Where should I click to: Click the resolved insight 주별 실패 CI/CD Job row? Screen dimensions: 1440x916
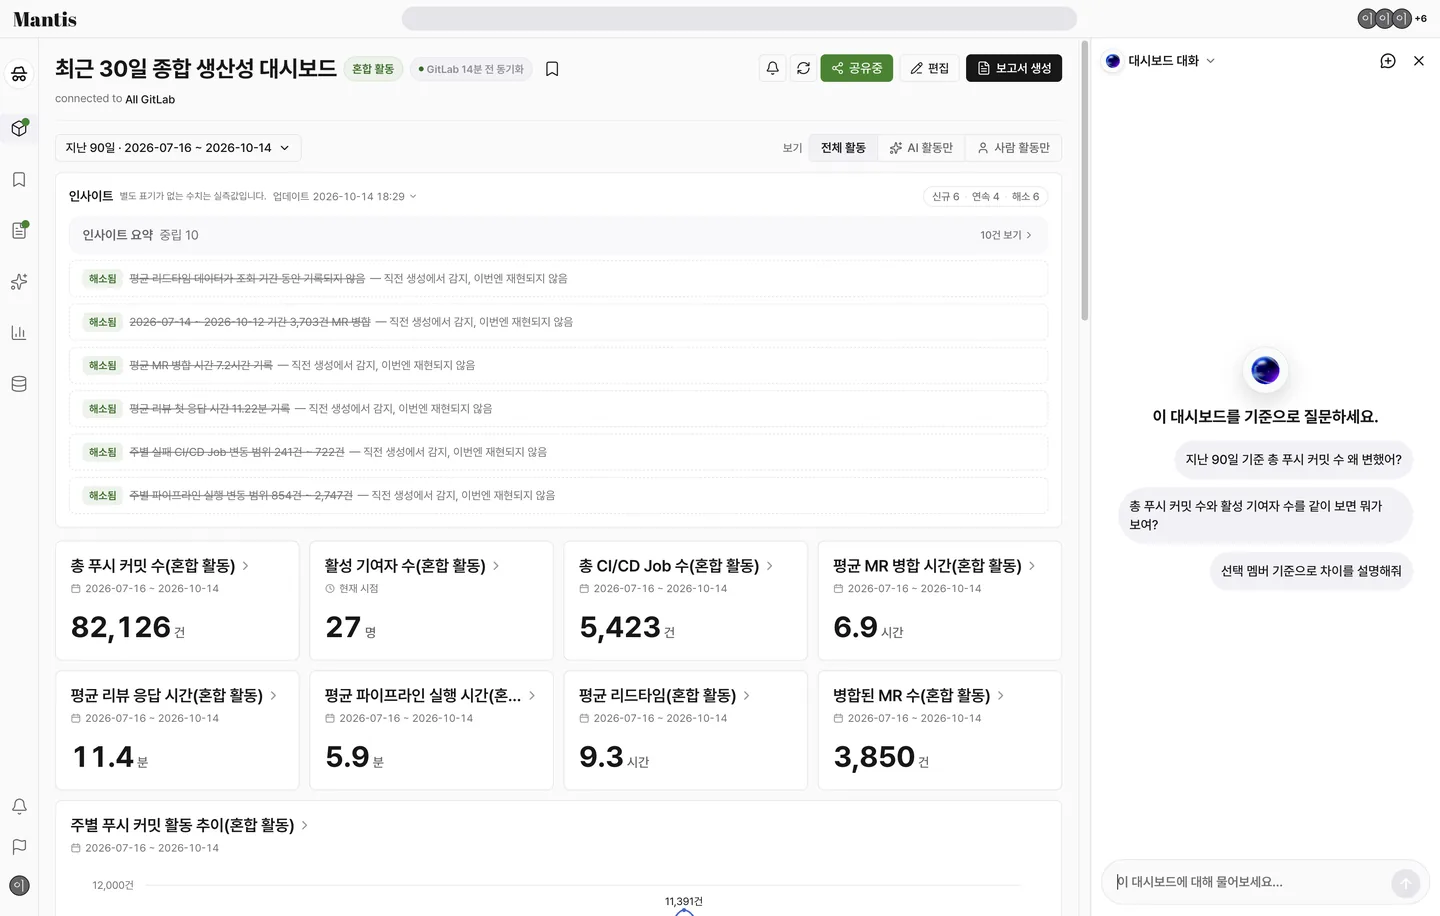pyautogui.click(x=559, y=452)
